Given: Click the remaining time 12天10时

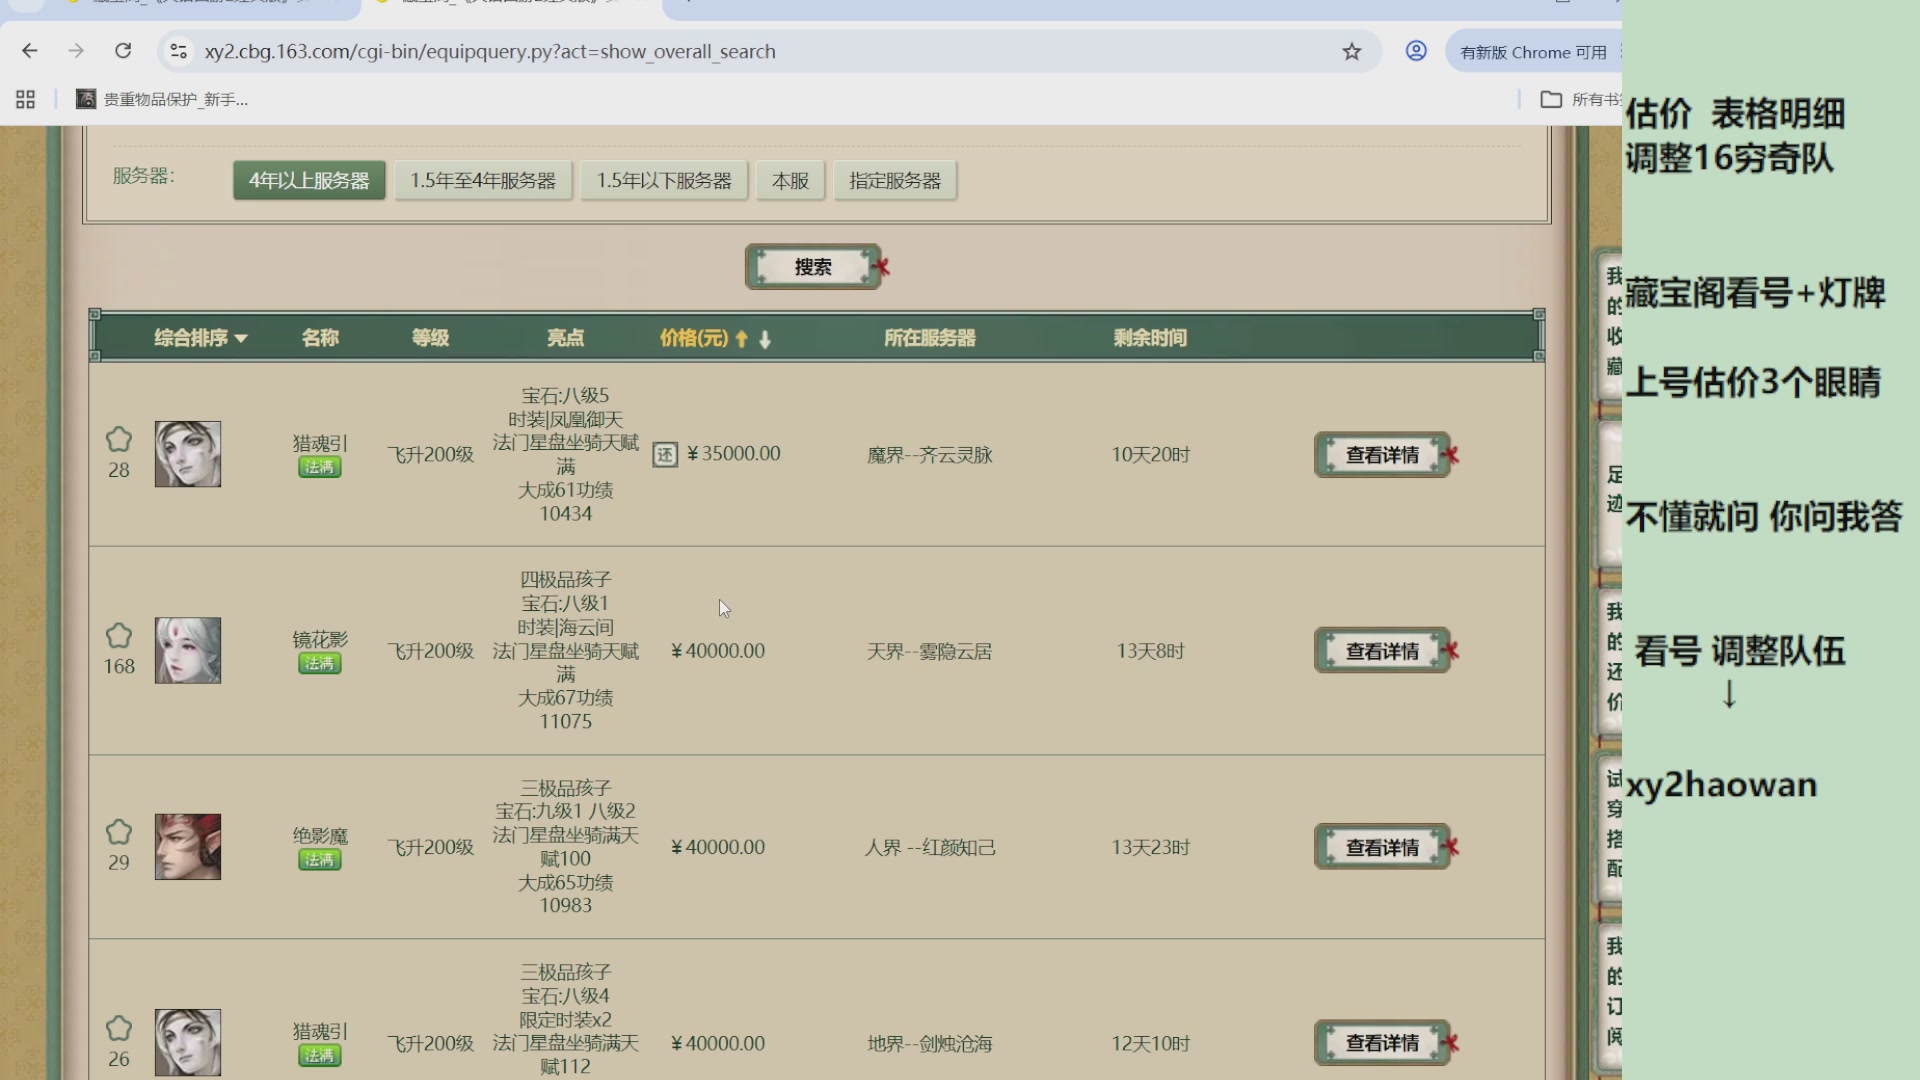Looking at the screenshot, I should tap(1151, 1043).
